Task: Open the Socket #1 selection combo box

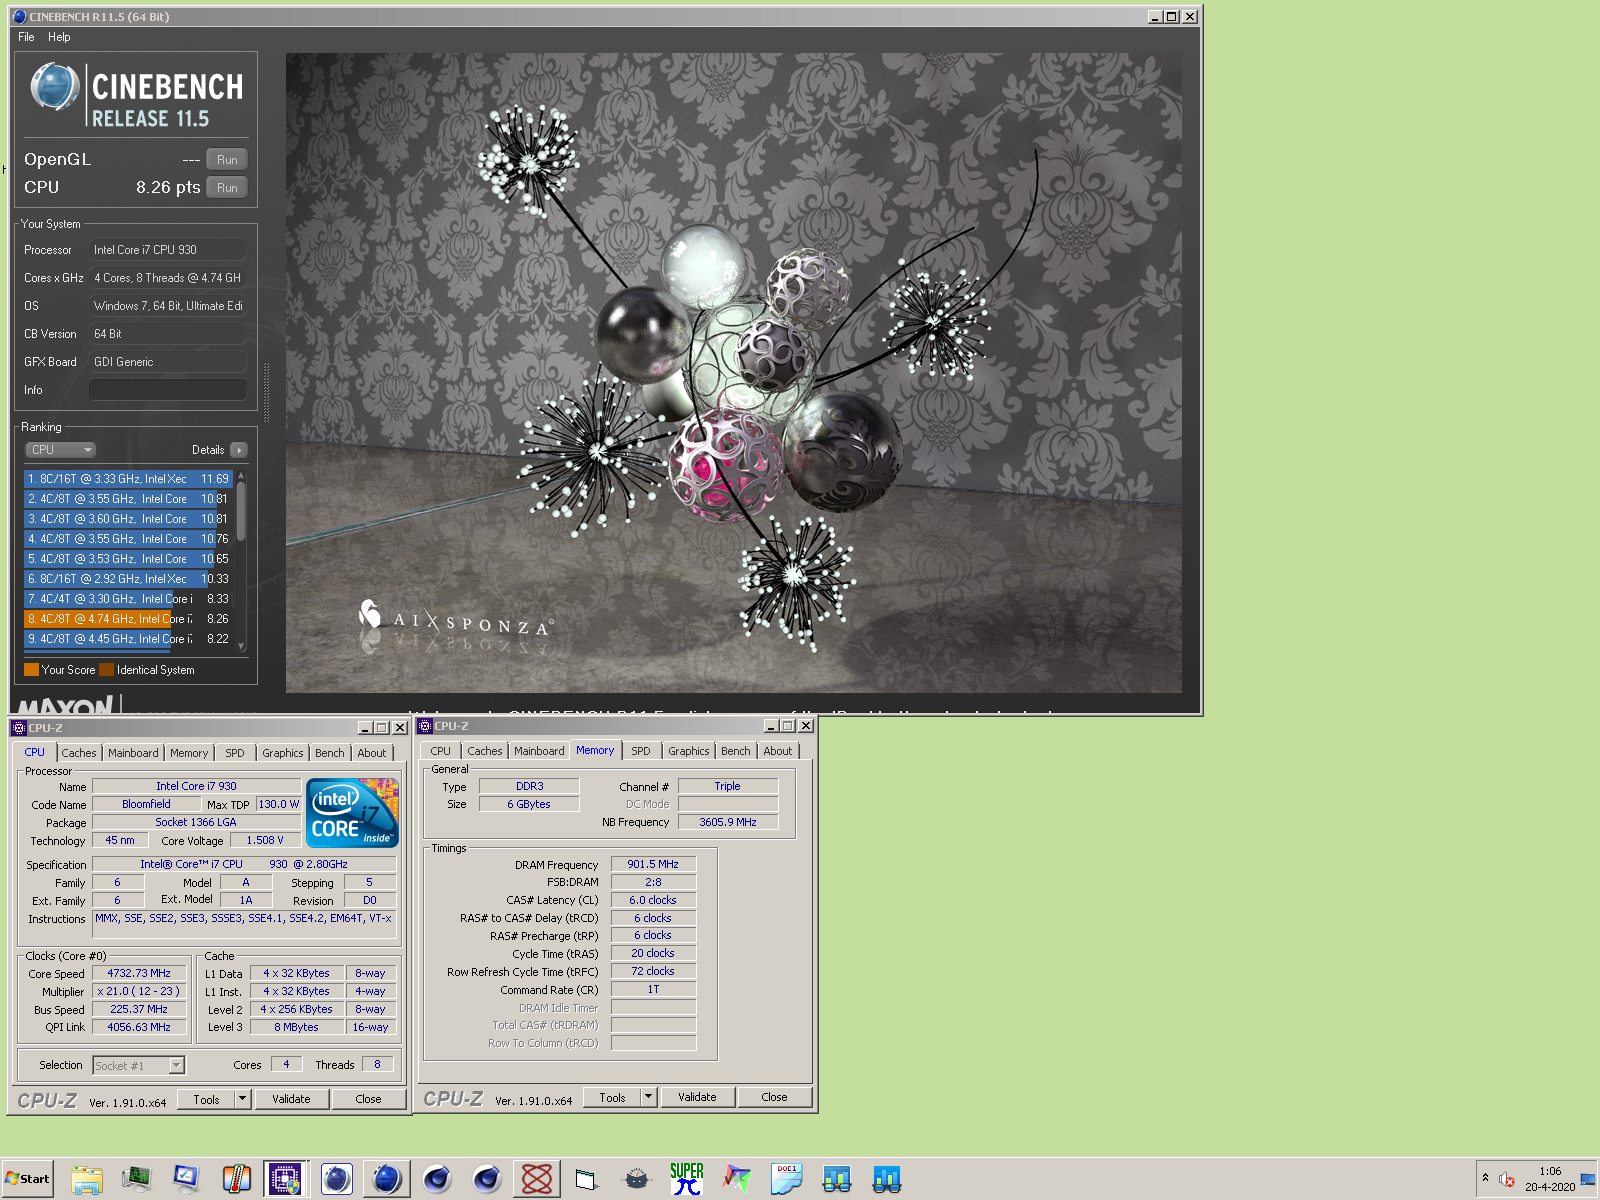Action: 139,1066
